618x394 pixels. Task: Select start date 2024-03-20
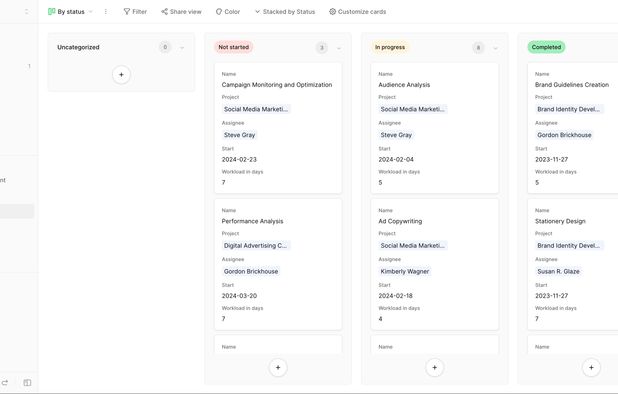pos(239,296)
